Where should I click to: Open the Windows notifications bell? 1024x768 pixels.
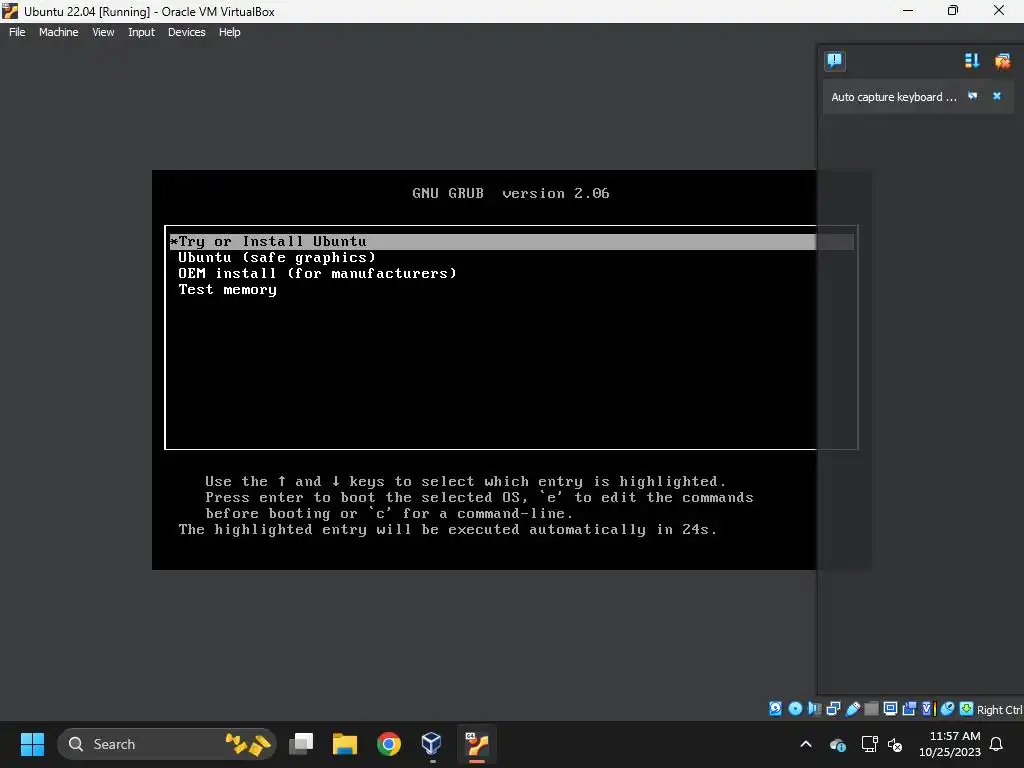click(x=997, y=744)
